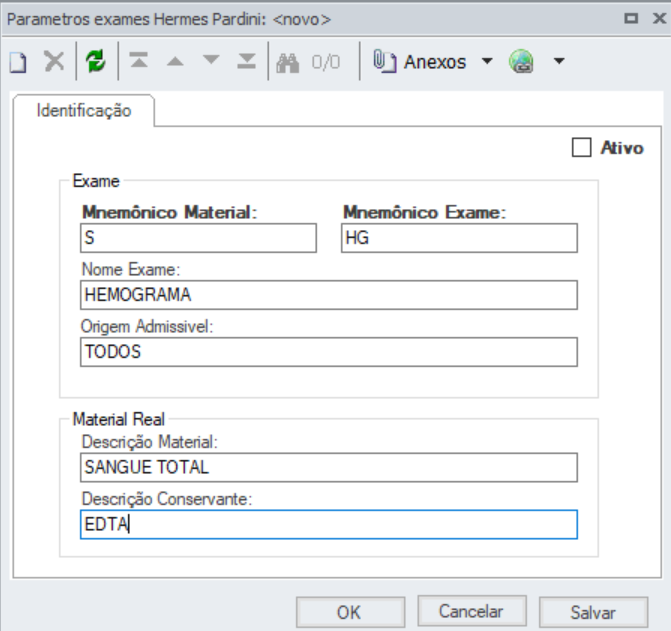Click the Anexos paperclip button
Screen dimensions: 671x631
[x=419, y=62]
